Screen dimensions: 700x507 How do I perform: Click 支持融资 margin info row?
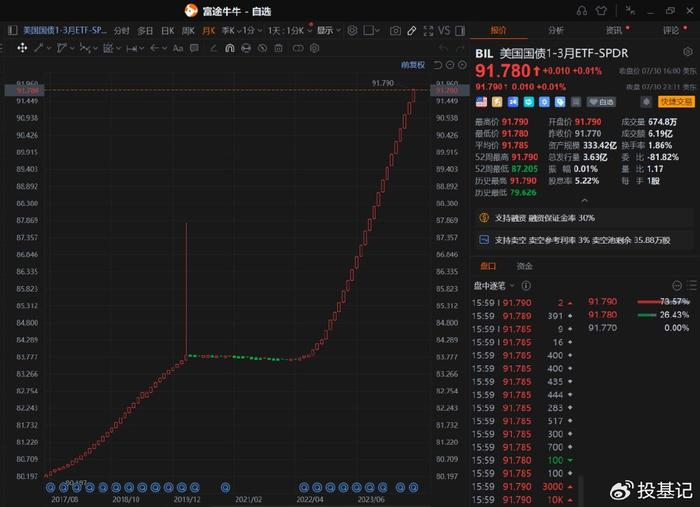[x=584, y=218]
